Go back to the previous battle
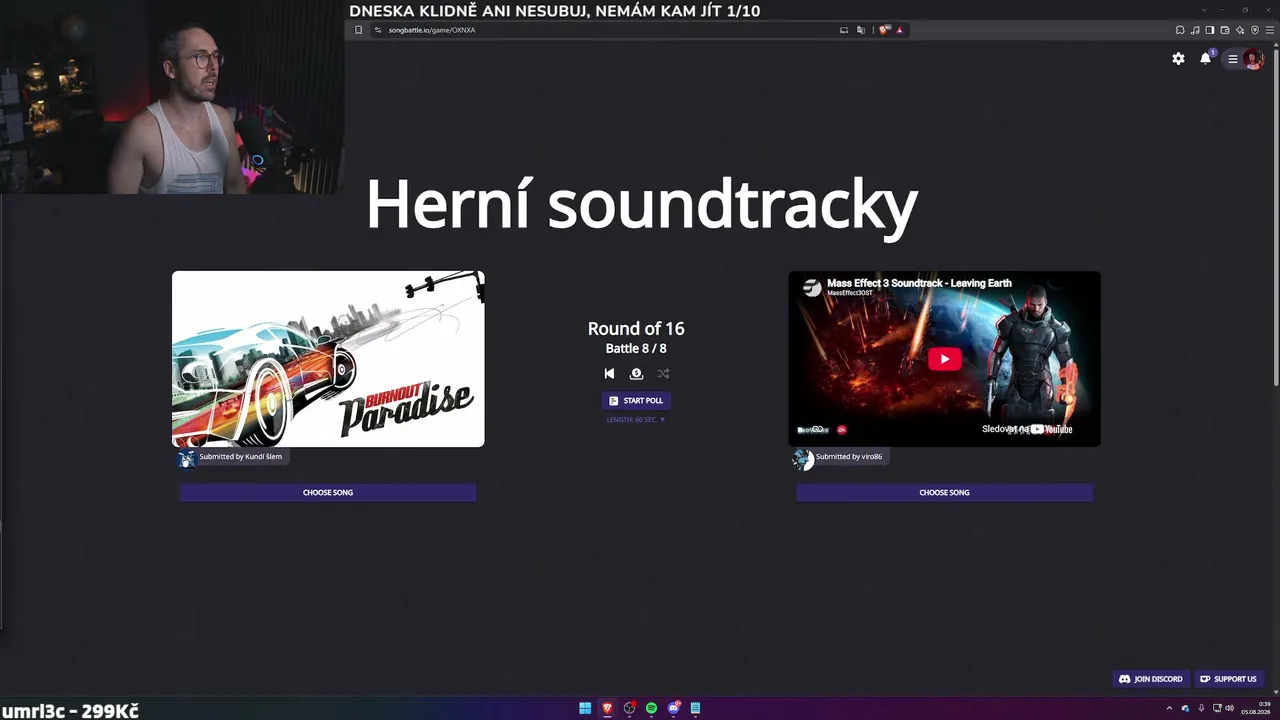This screenshot has height=720, width=1280. pos(609,374)
